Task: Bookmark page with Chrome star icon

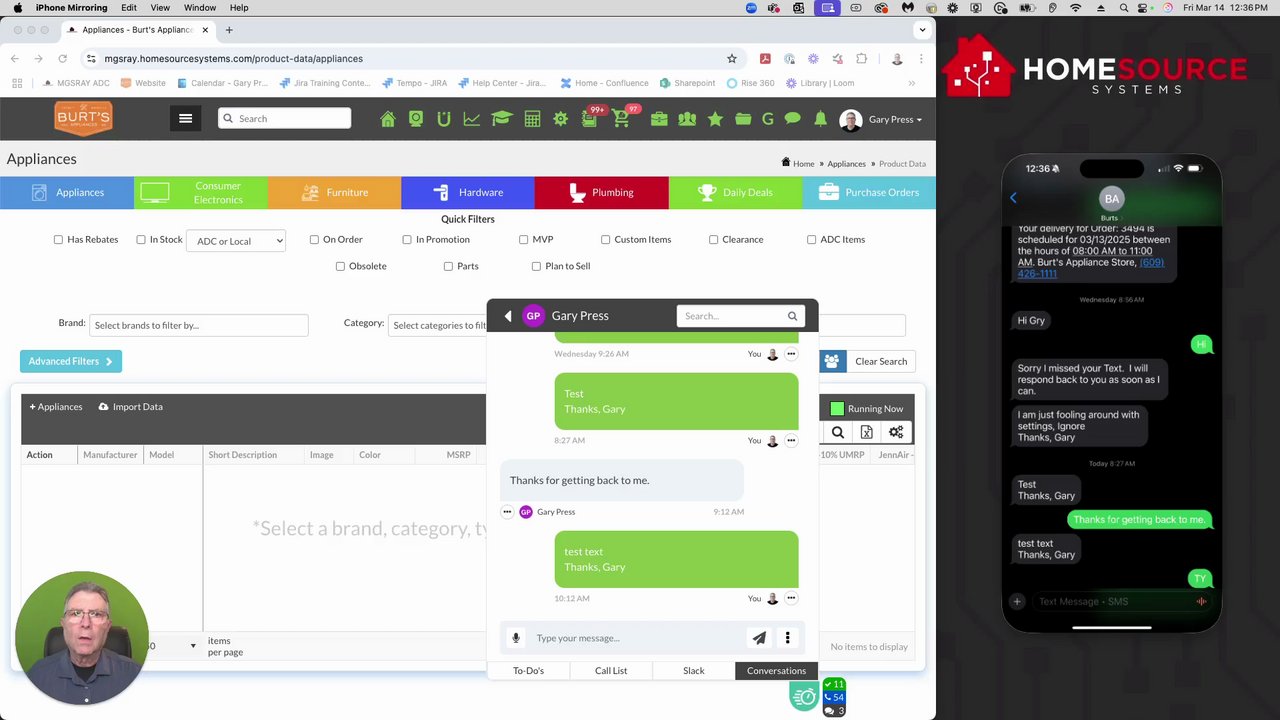Action: click(732, 59)
